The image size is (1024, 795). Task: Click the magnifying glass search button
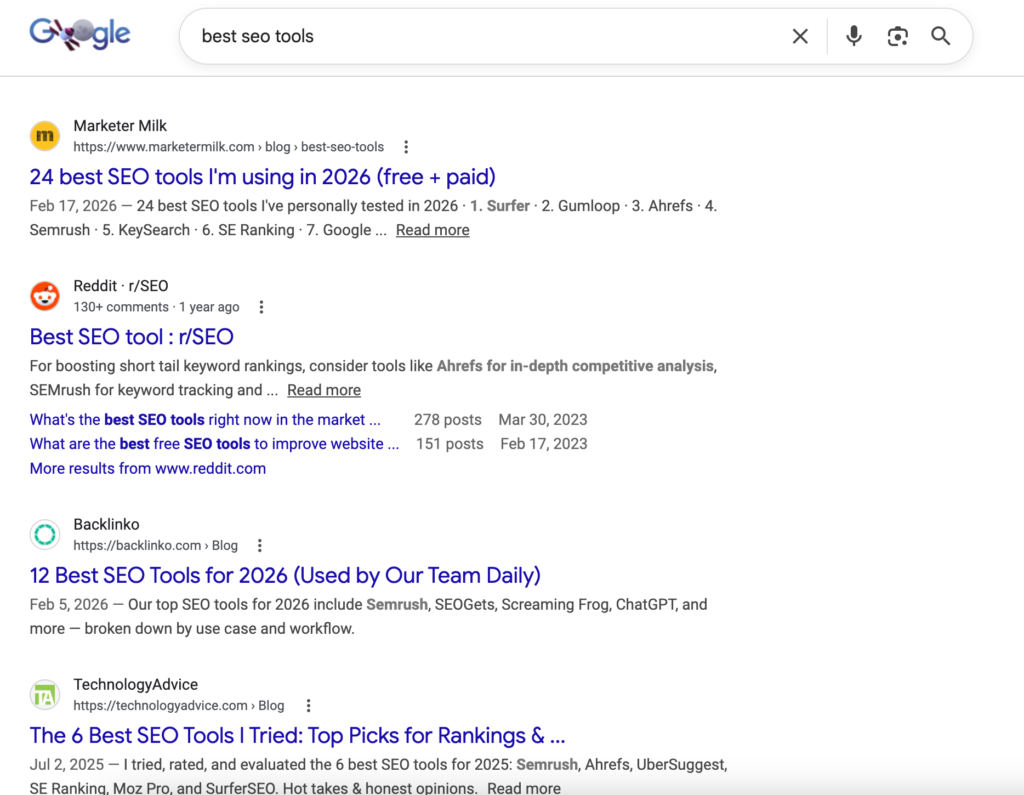click(940, 36)
